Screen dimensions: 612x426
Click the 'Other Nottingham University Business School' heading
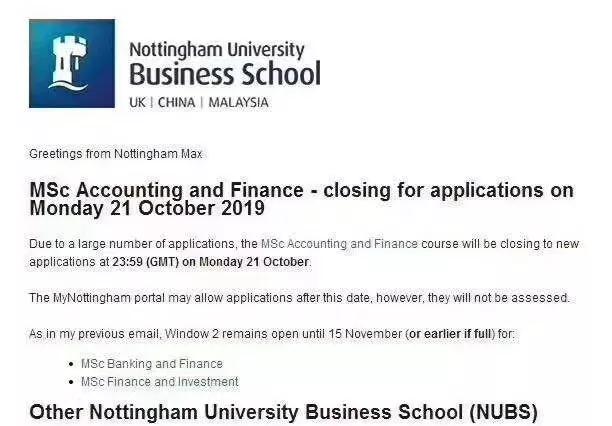point(283,411)
